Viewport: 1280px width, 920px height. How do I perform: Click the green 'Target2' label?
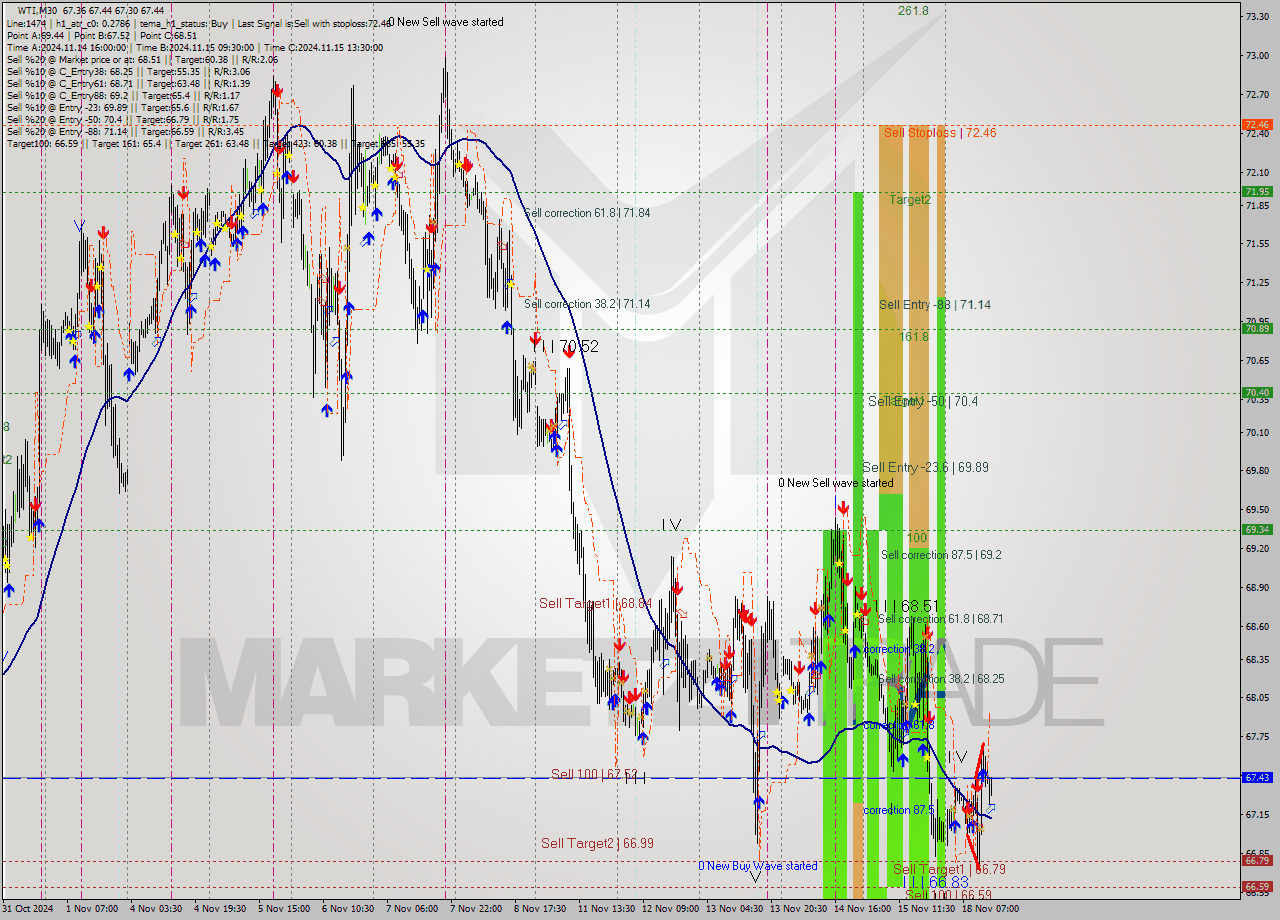click(910, 199)
